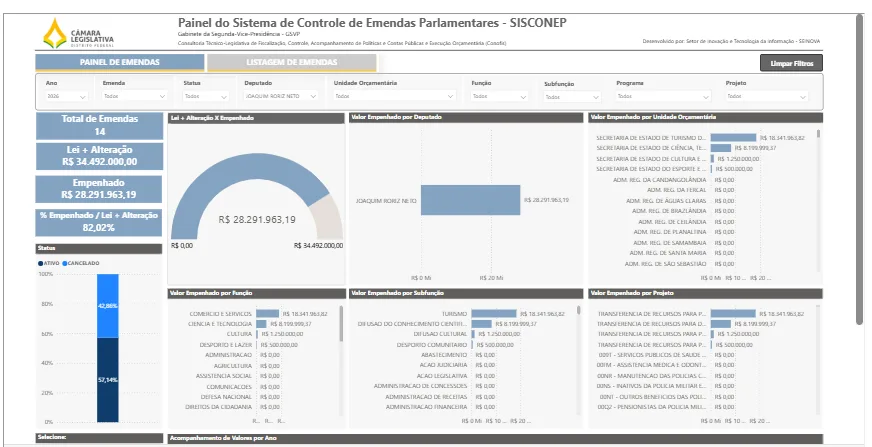872x447 pixels.
Task: Click the cancelado 42,86% bar segment
Action: (x=108, y=306)
